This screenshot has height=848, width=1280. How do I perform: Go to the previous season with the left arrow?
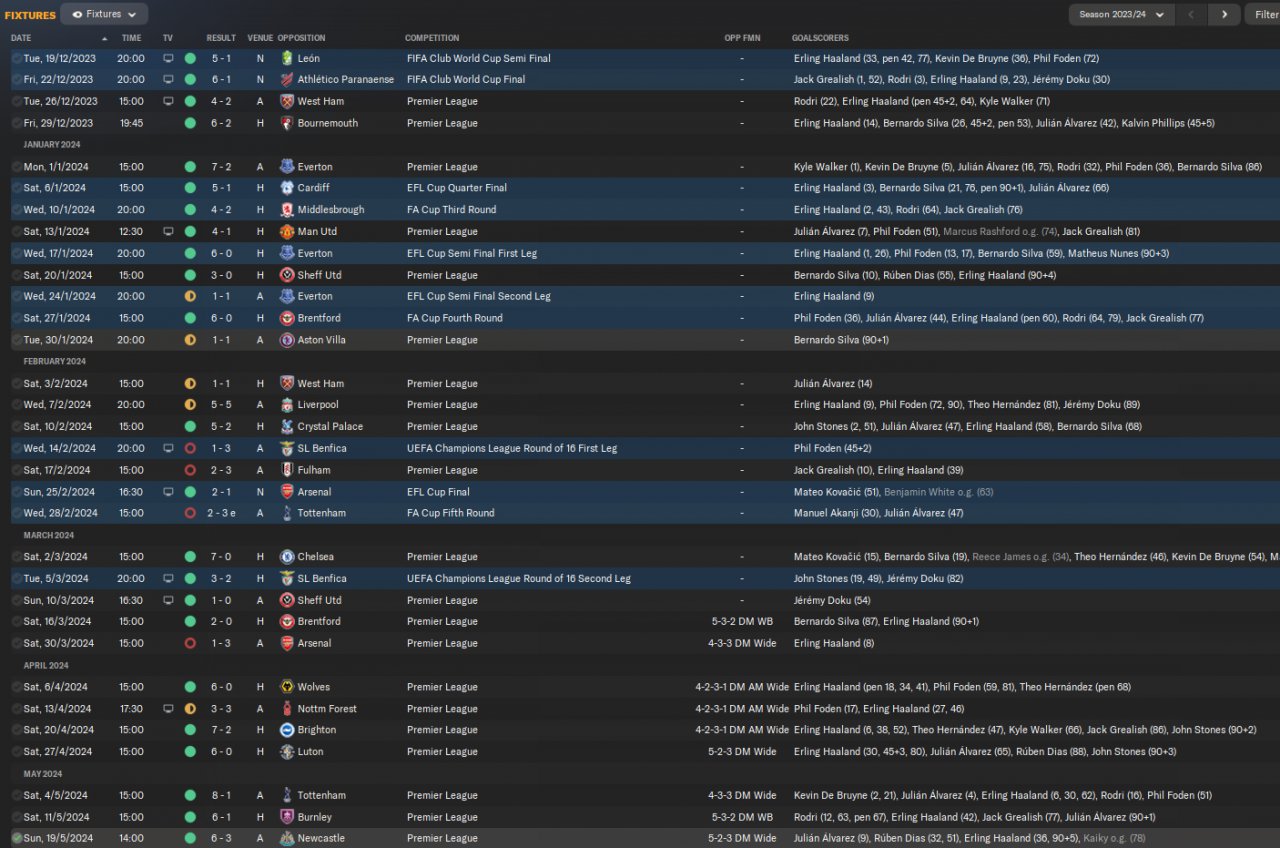[x=1191, y=14]
